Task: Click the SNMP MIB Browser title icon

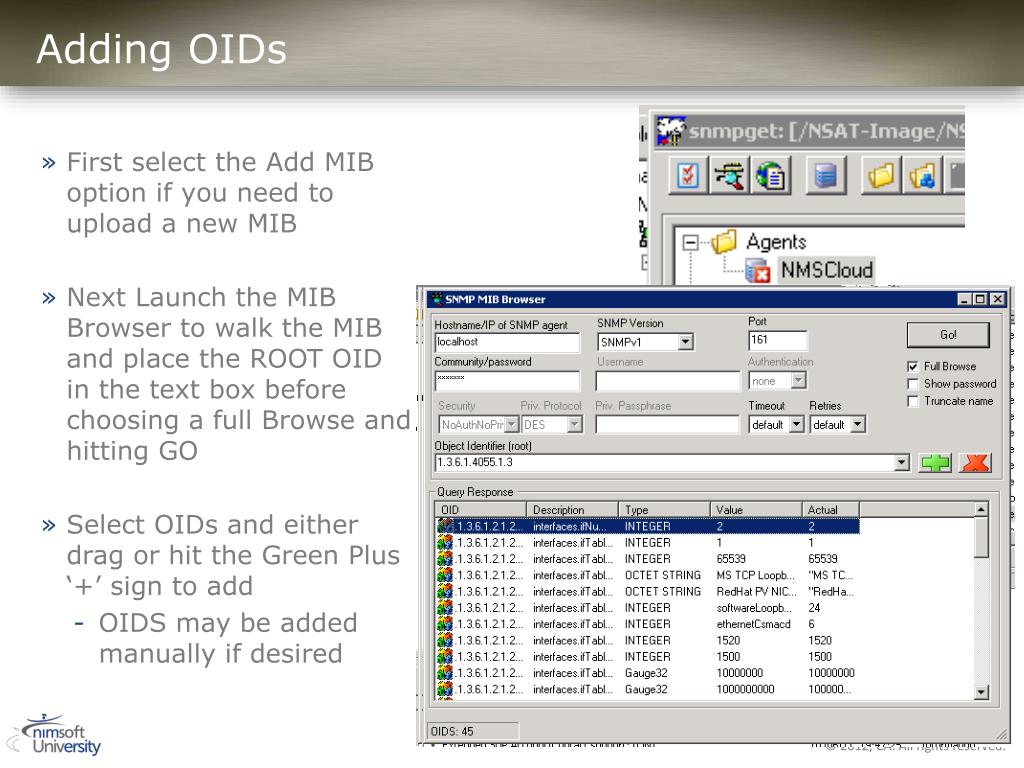Action: pyautogui.click(x=436, y=299)
